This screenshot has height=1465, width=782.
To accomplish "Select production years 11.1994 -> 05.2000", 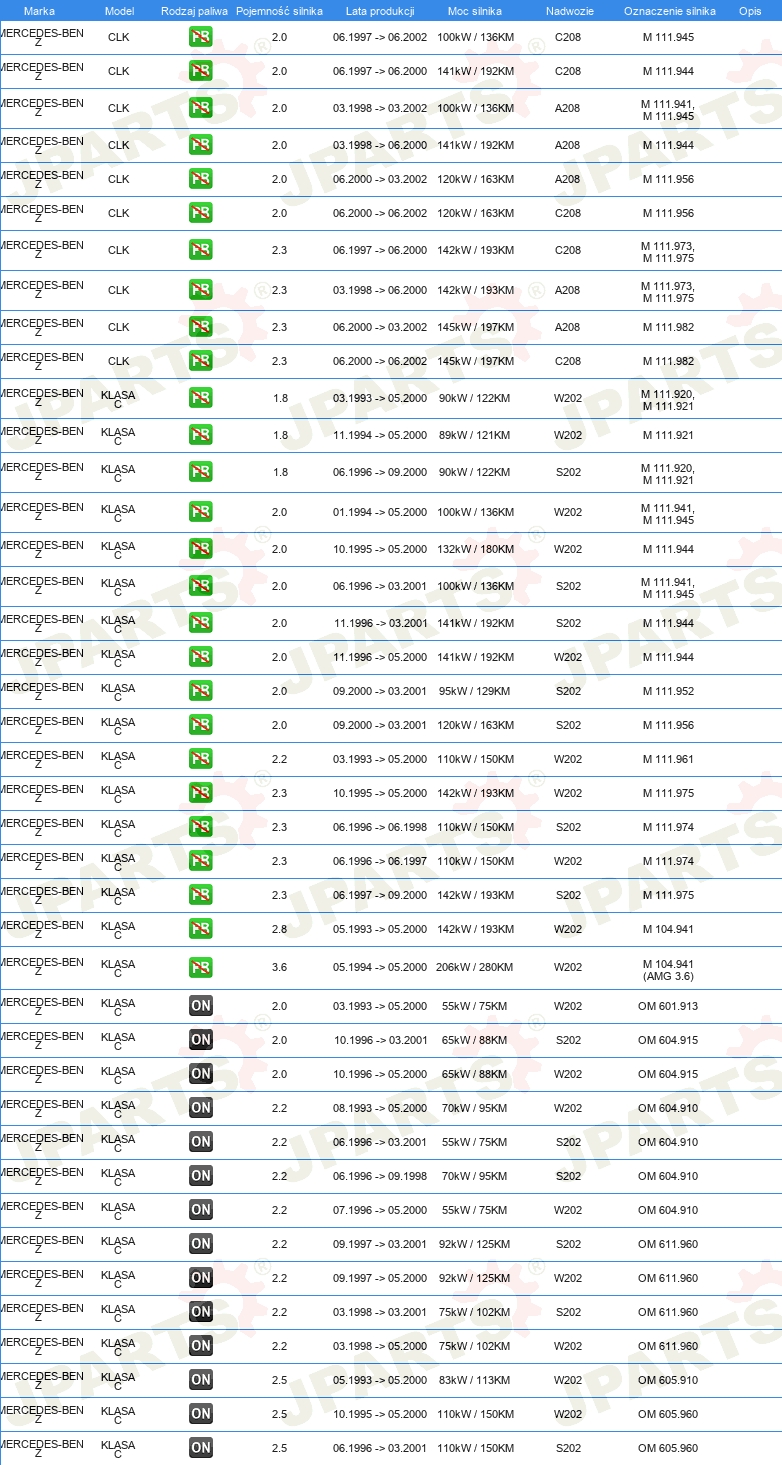I will pyautogui.click(x=380, y=435).
